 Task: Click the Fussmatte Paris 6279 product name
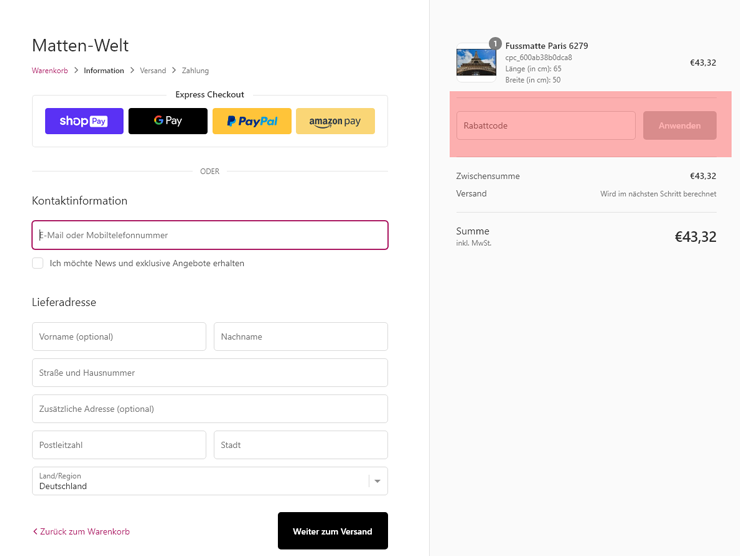[547, 46]
